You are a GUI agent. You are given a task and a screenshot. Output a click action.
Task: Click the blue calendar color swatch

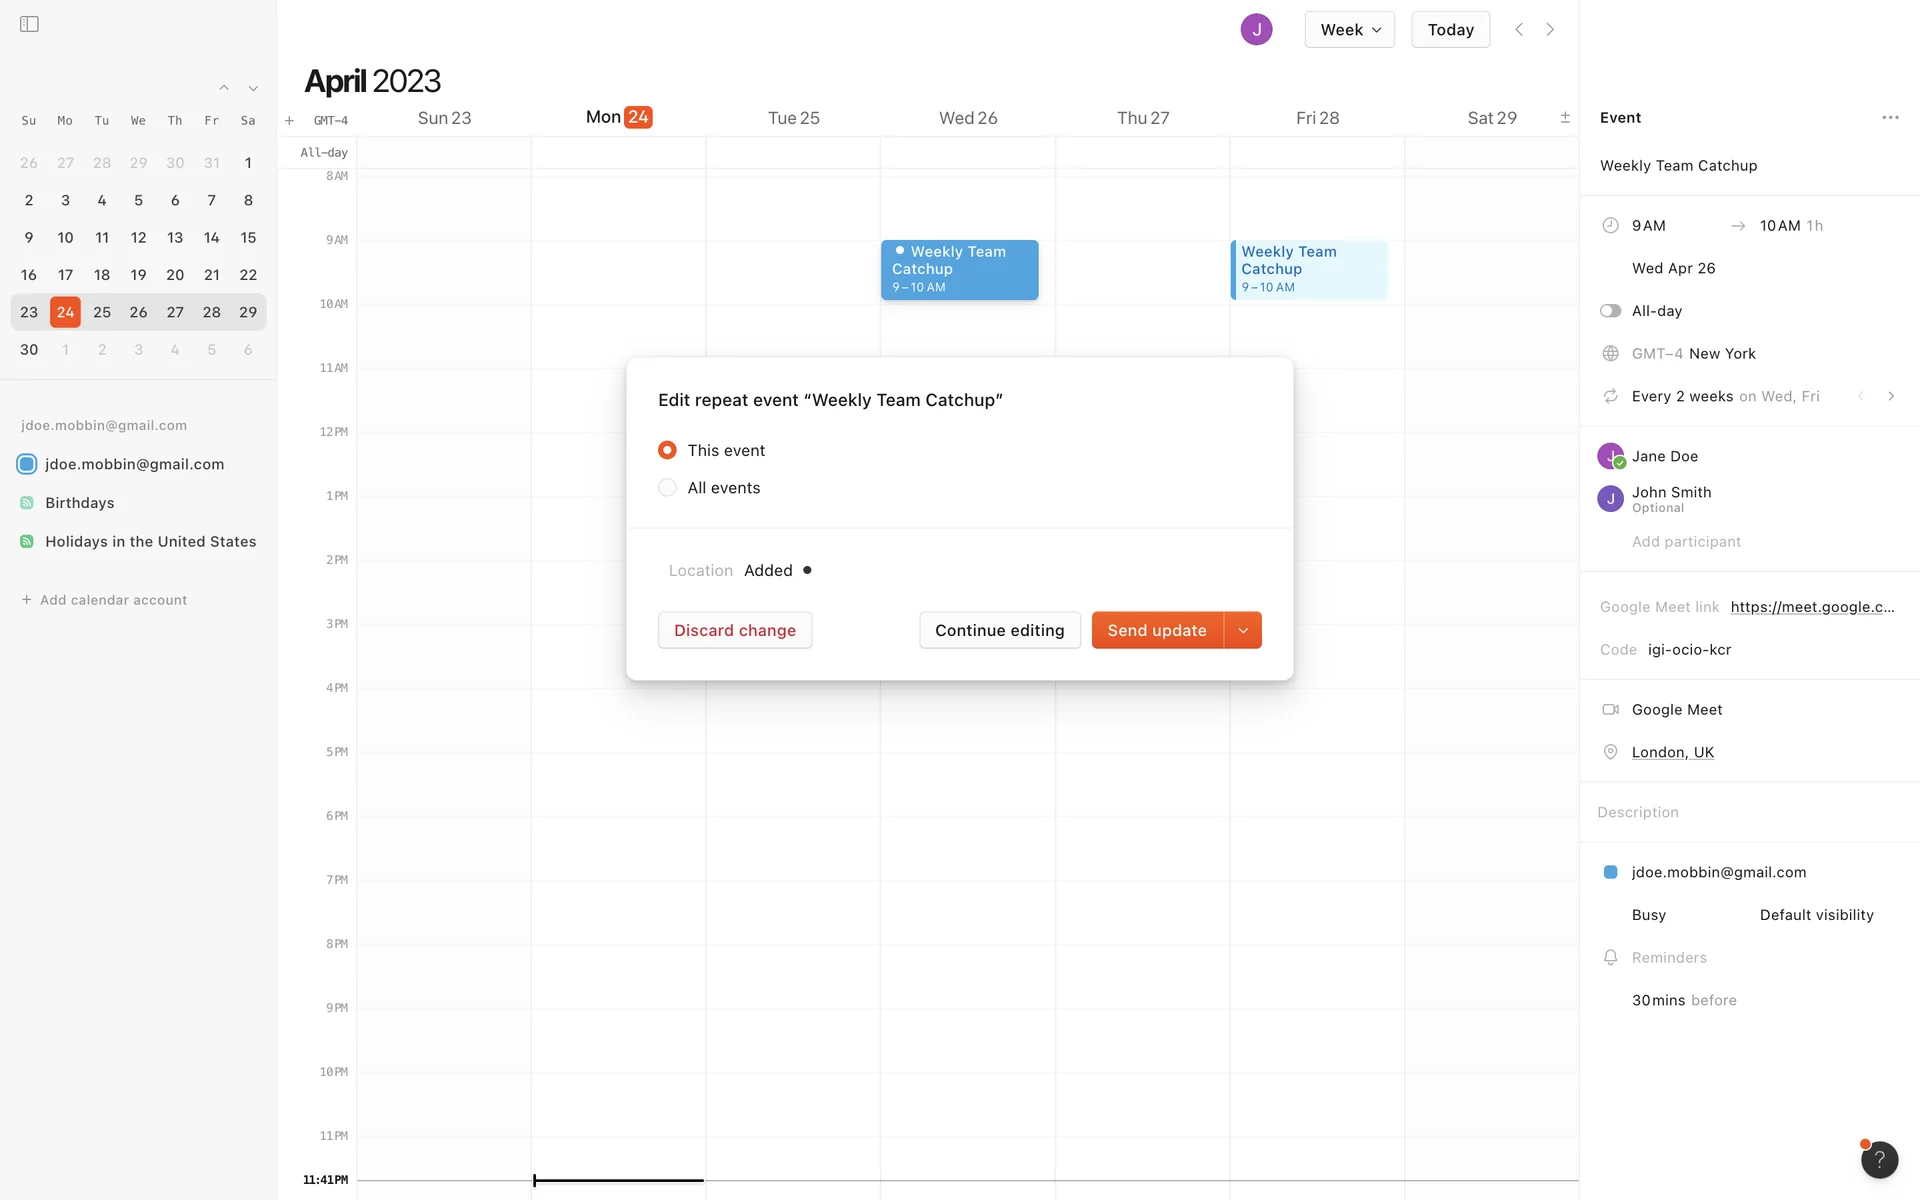click(1610, 873)
